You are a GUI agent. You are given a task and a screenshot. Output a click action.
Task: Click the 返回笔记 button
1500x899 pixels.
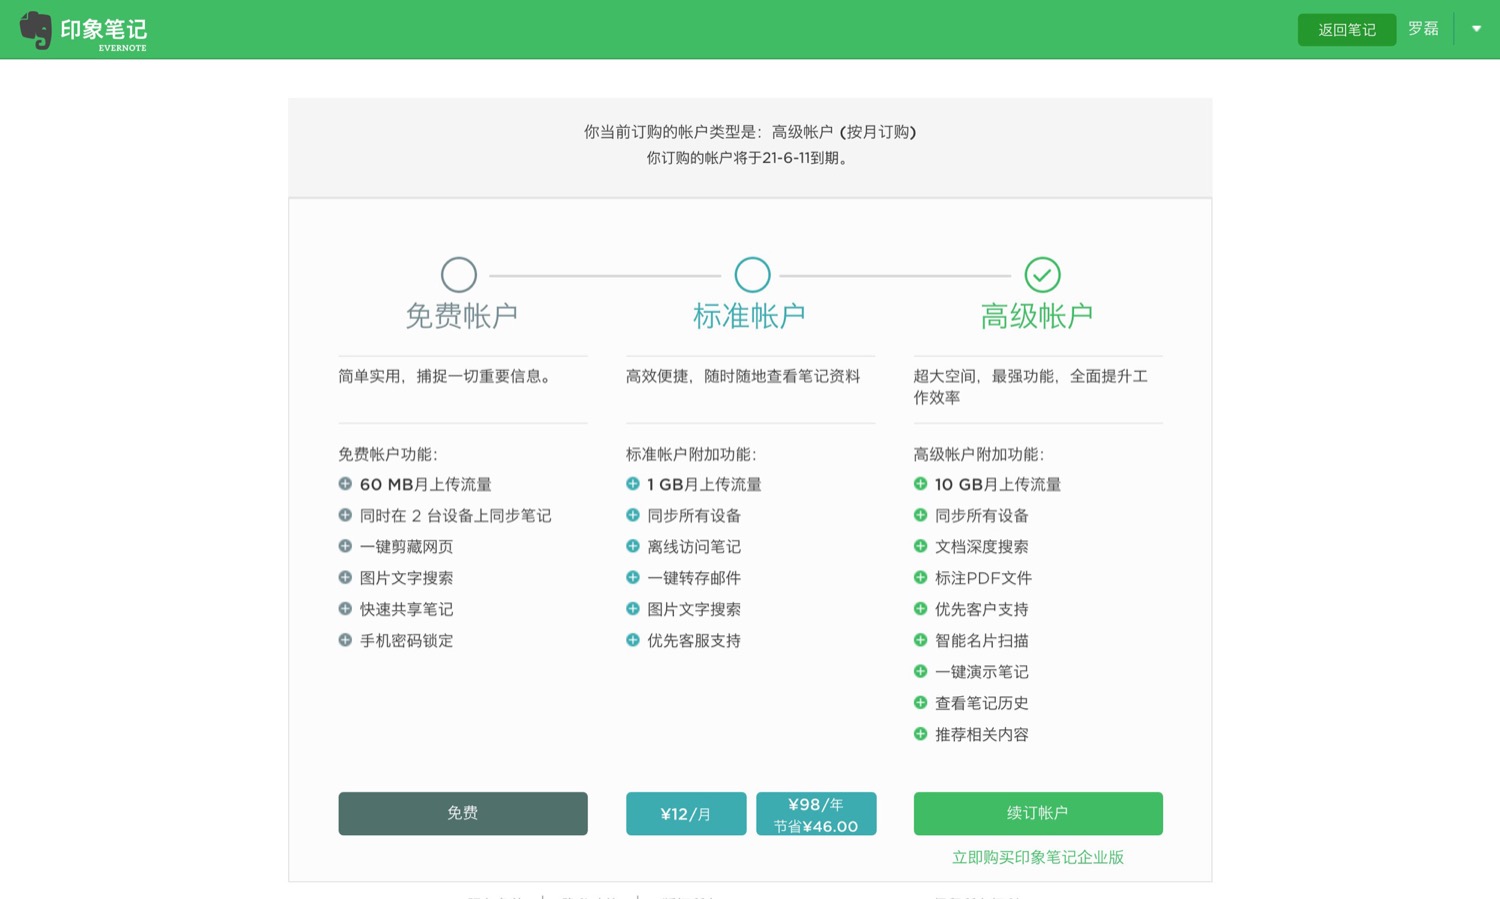pyautogui.click(x=1346, y=30)
